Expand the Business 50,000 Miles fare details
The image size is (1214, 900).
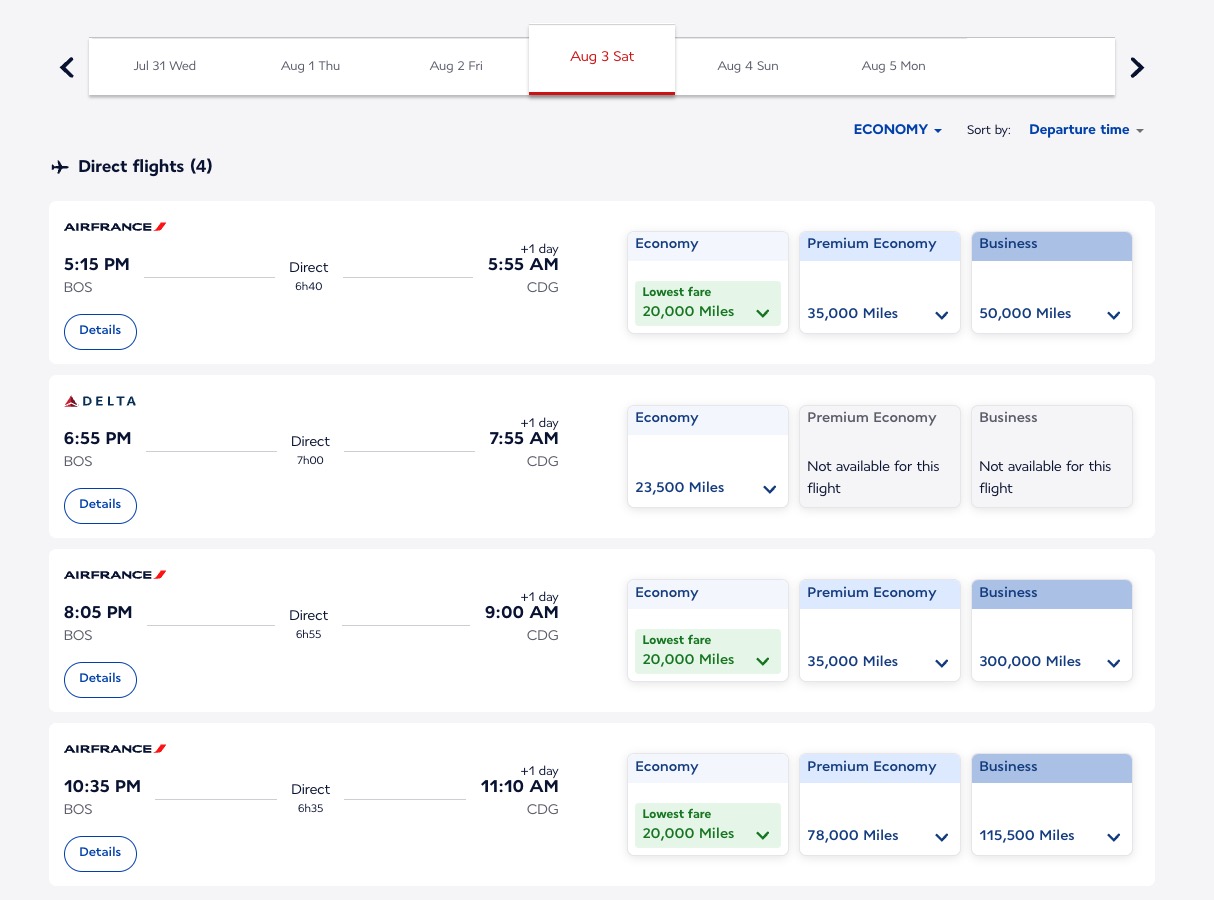[x=1113, y=314]
